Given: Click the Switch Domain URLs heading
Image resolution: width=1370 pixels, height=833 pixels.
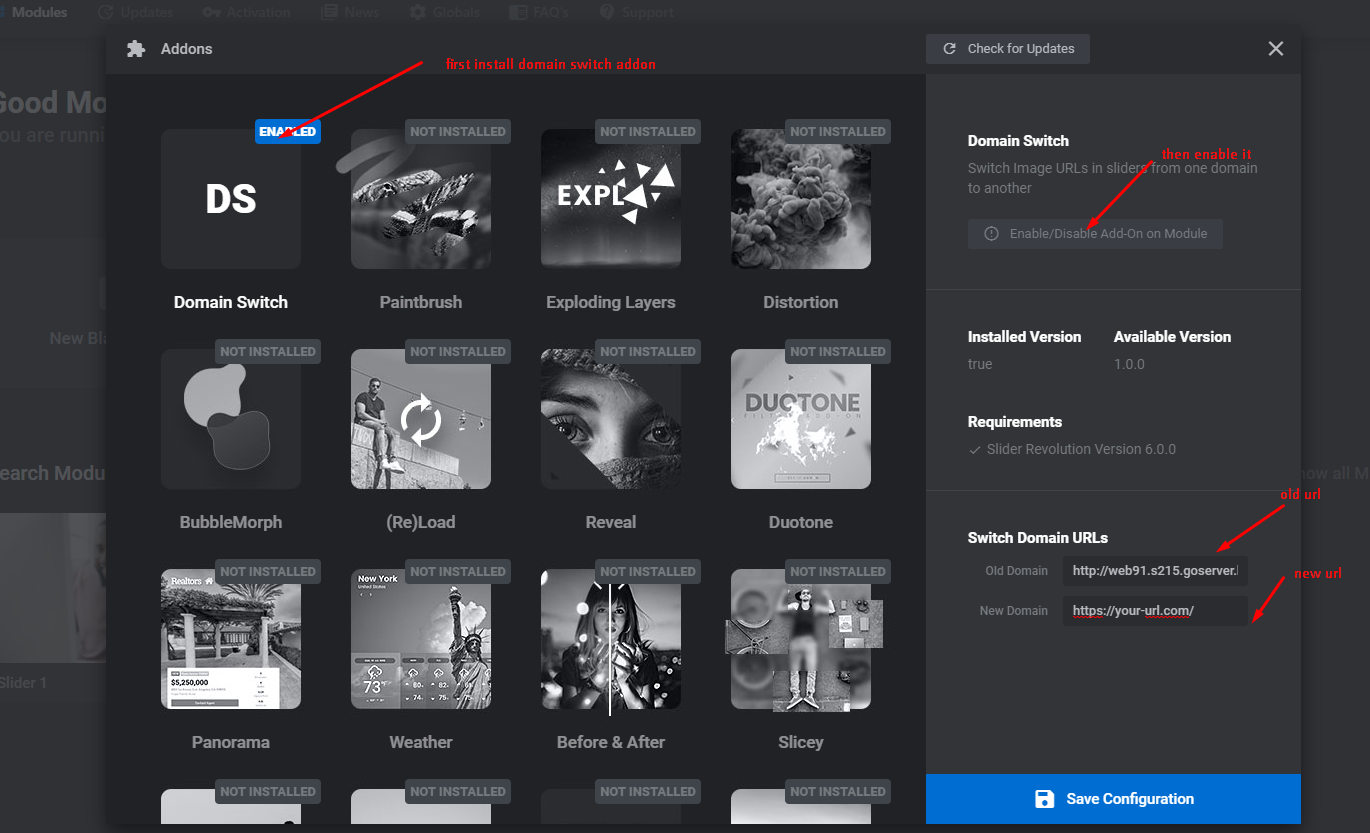Looking at the screenshot, I should (1038, 537).
